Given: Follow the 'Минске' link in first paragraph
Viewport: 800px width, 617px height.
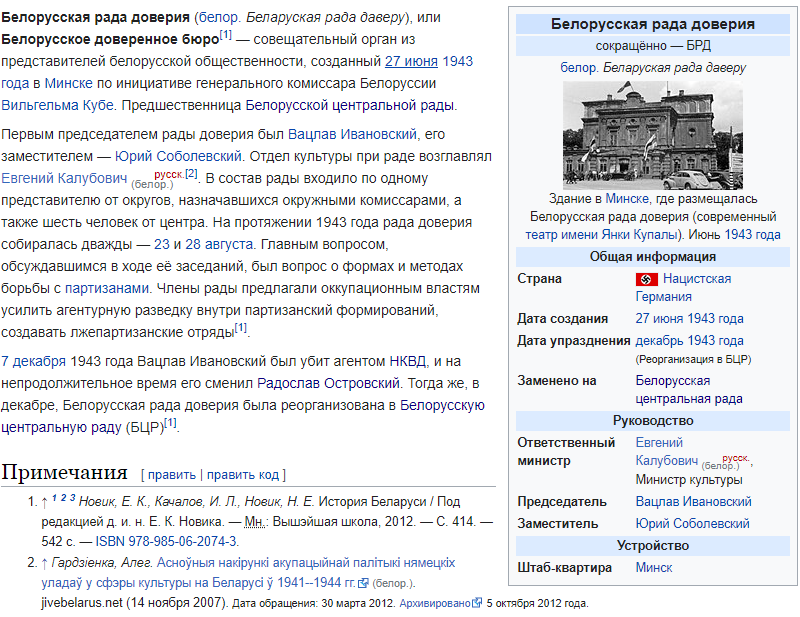Looking at the screenshot, I should [68, 83].
